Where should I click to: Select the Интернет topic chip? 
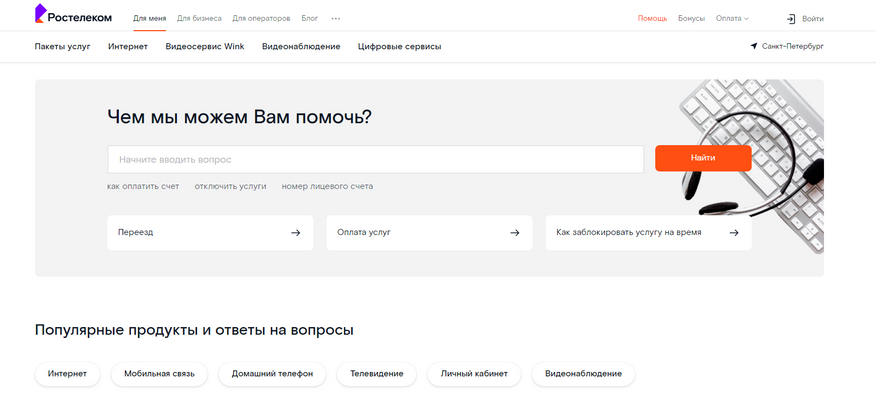tap(68, 374)
